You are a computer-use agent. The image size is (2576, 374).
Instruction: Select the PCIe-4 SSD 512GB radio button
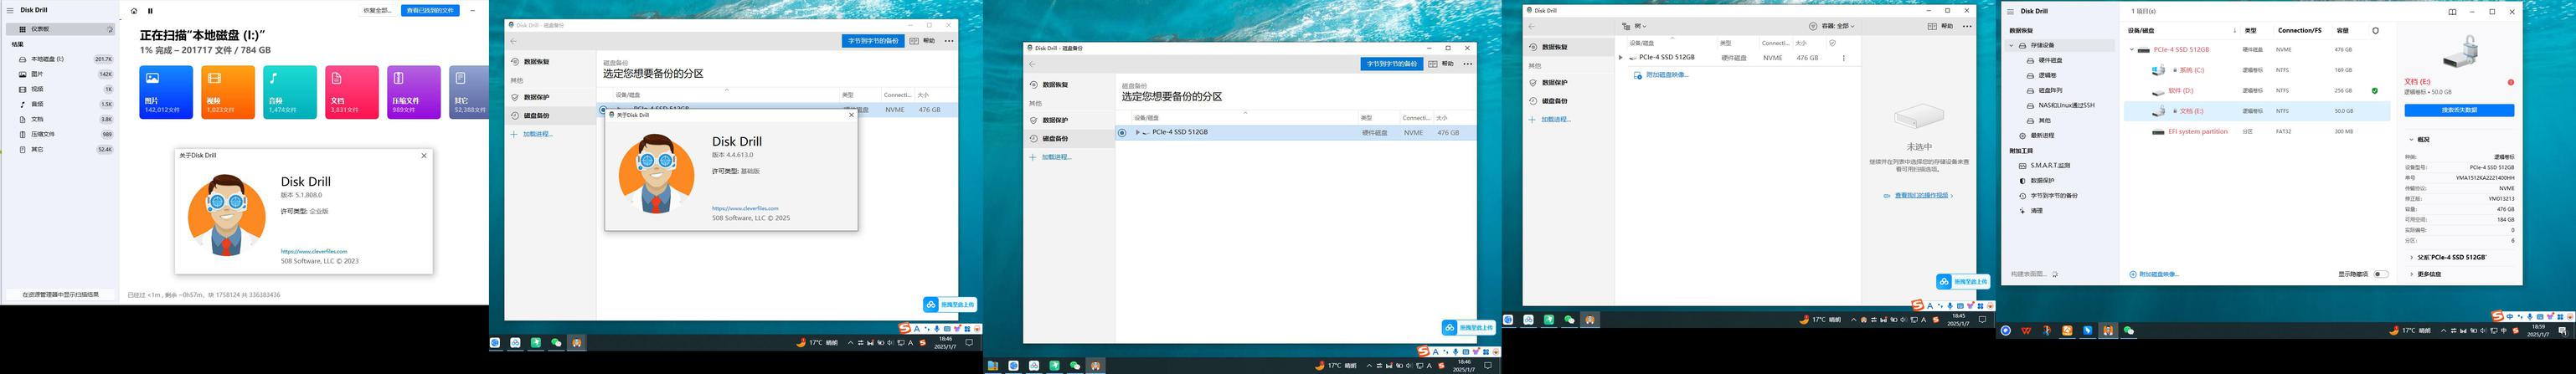tap(1122, 132)
